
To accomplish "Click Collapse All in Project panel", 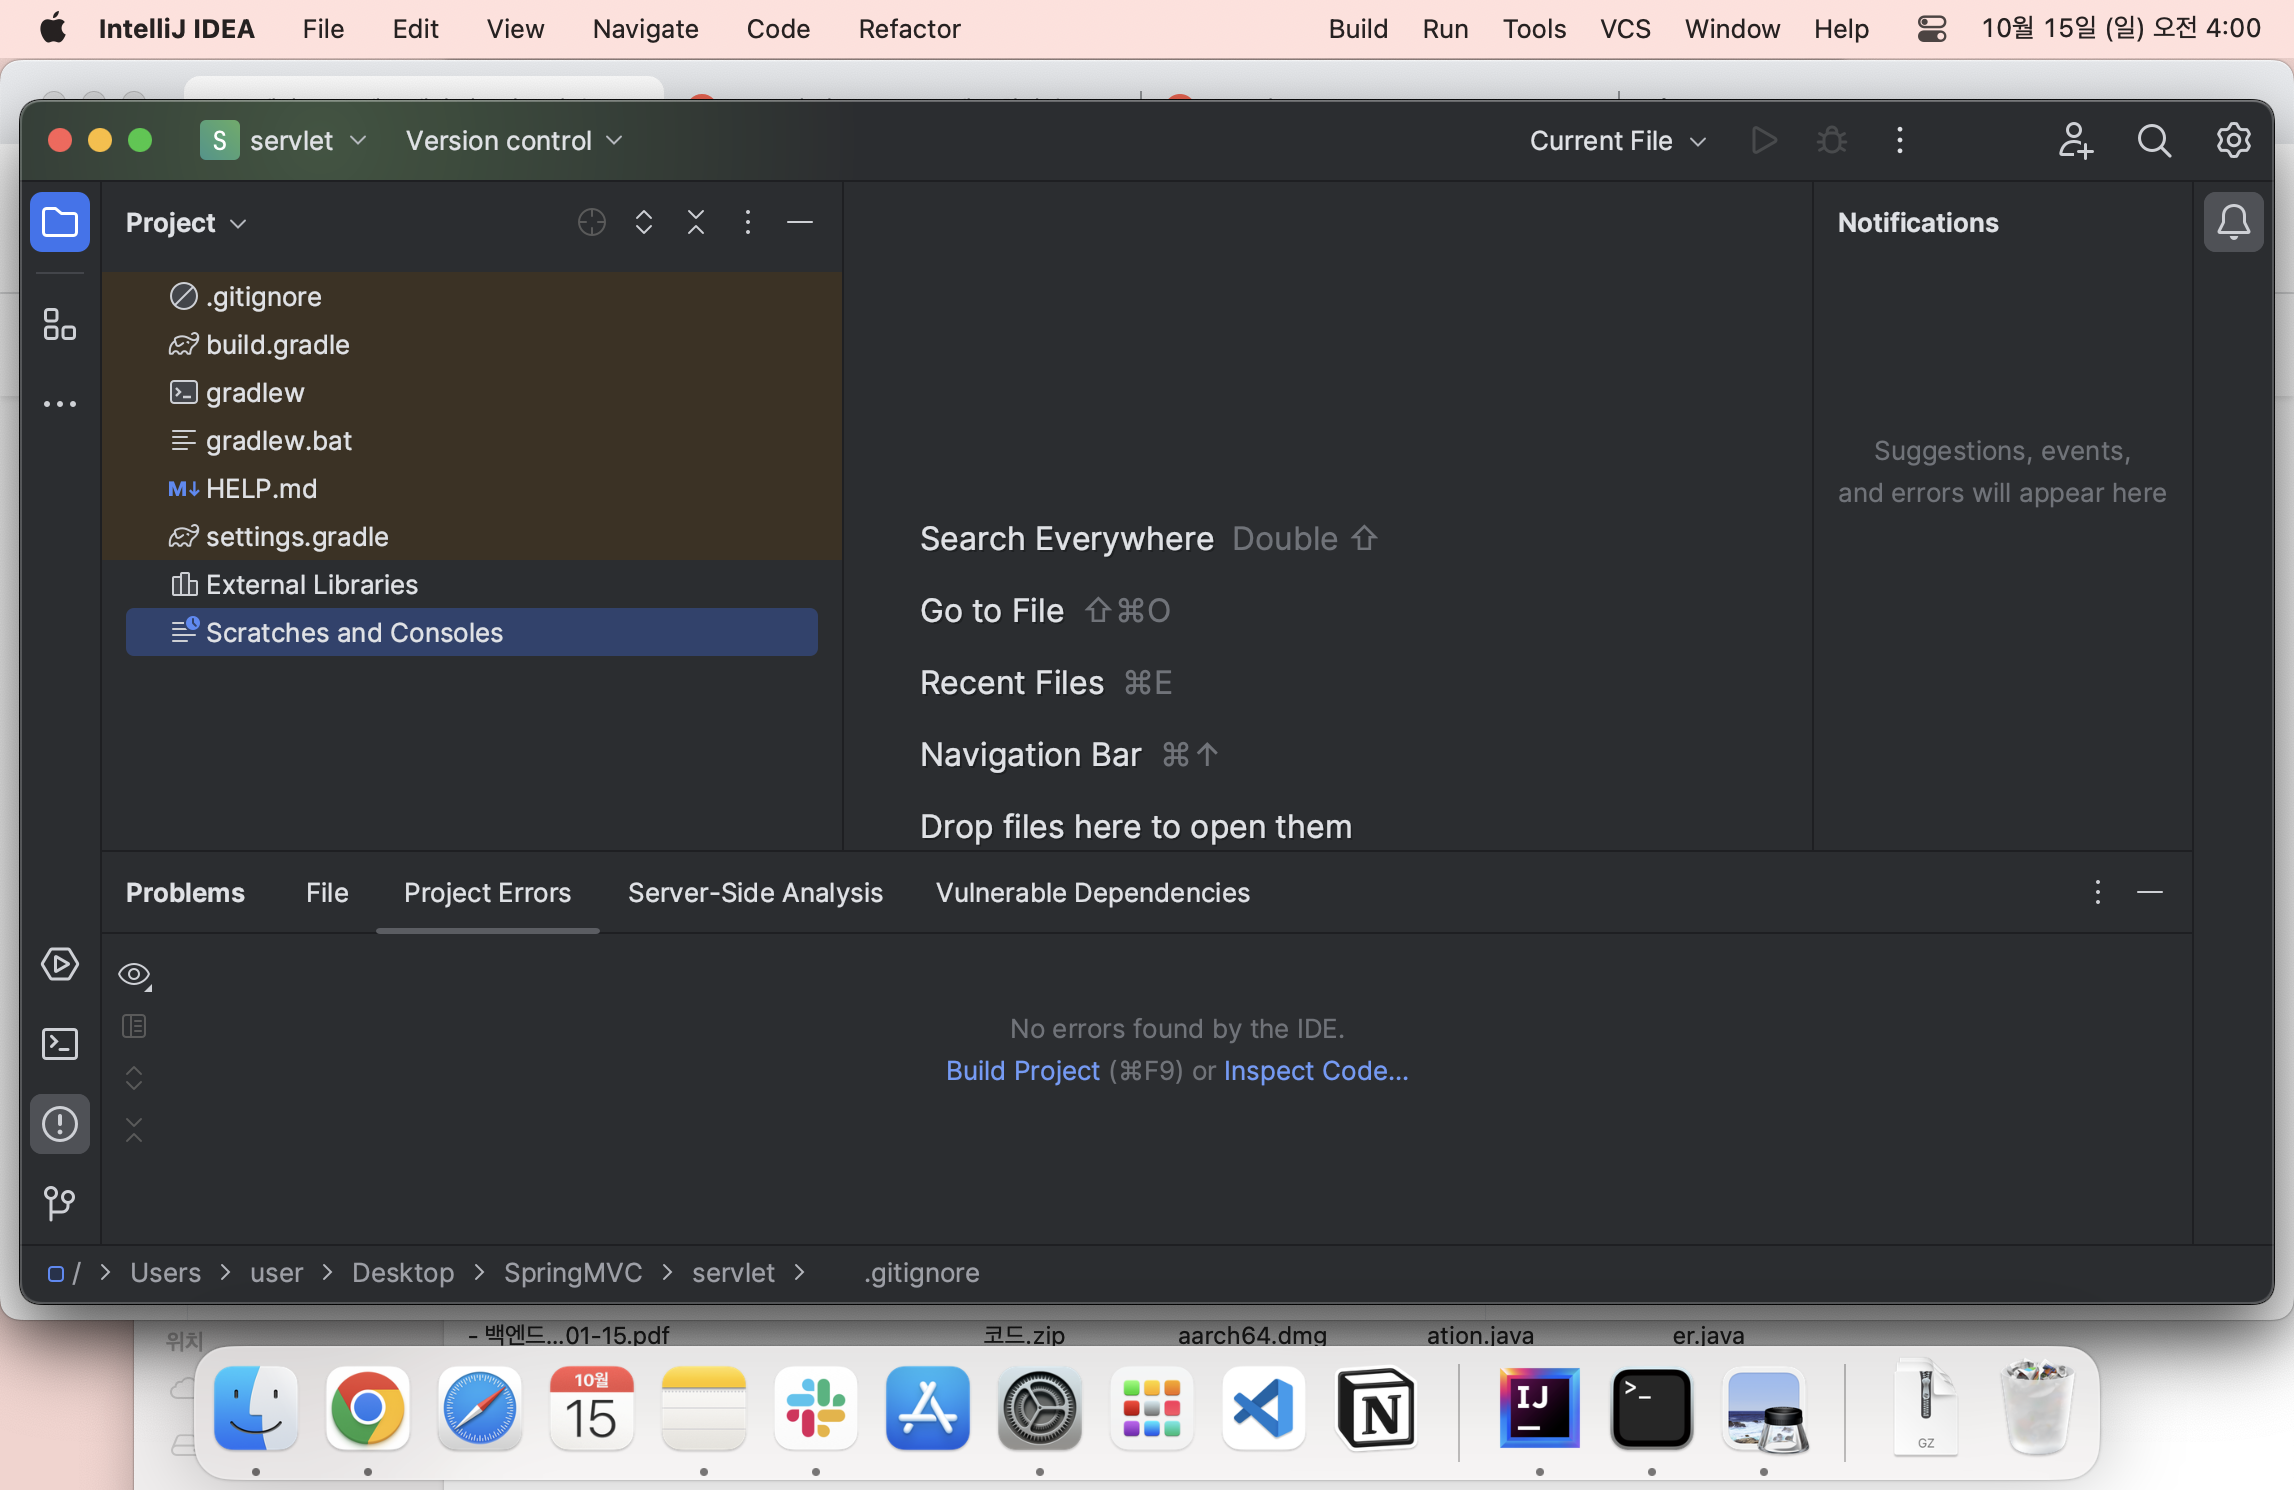I will (x=696, y=222).
